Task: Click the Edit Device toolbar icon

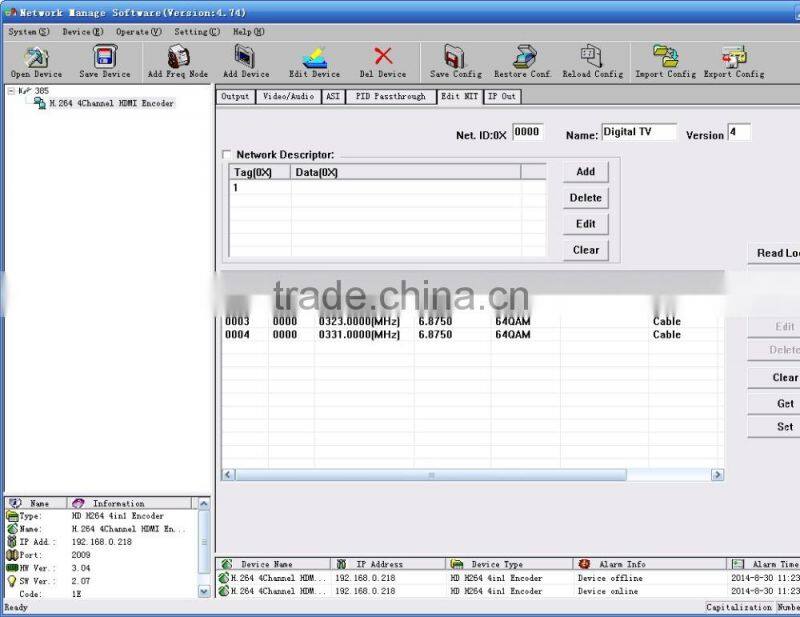Action: tap(315, 57)
